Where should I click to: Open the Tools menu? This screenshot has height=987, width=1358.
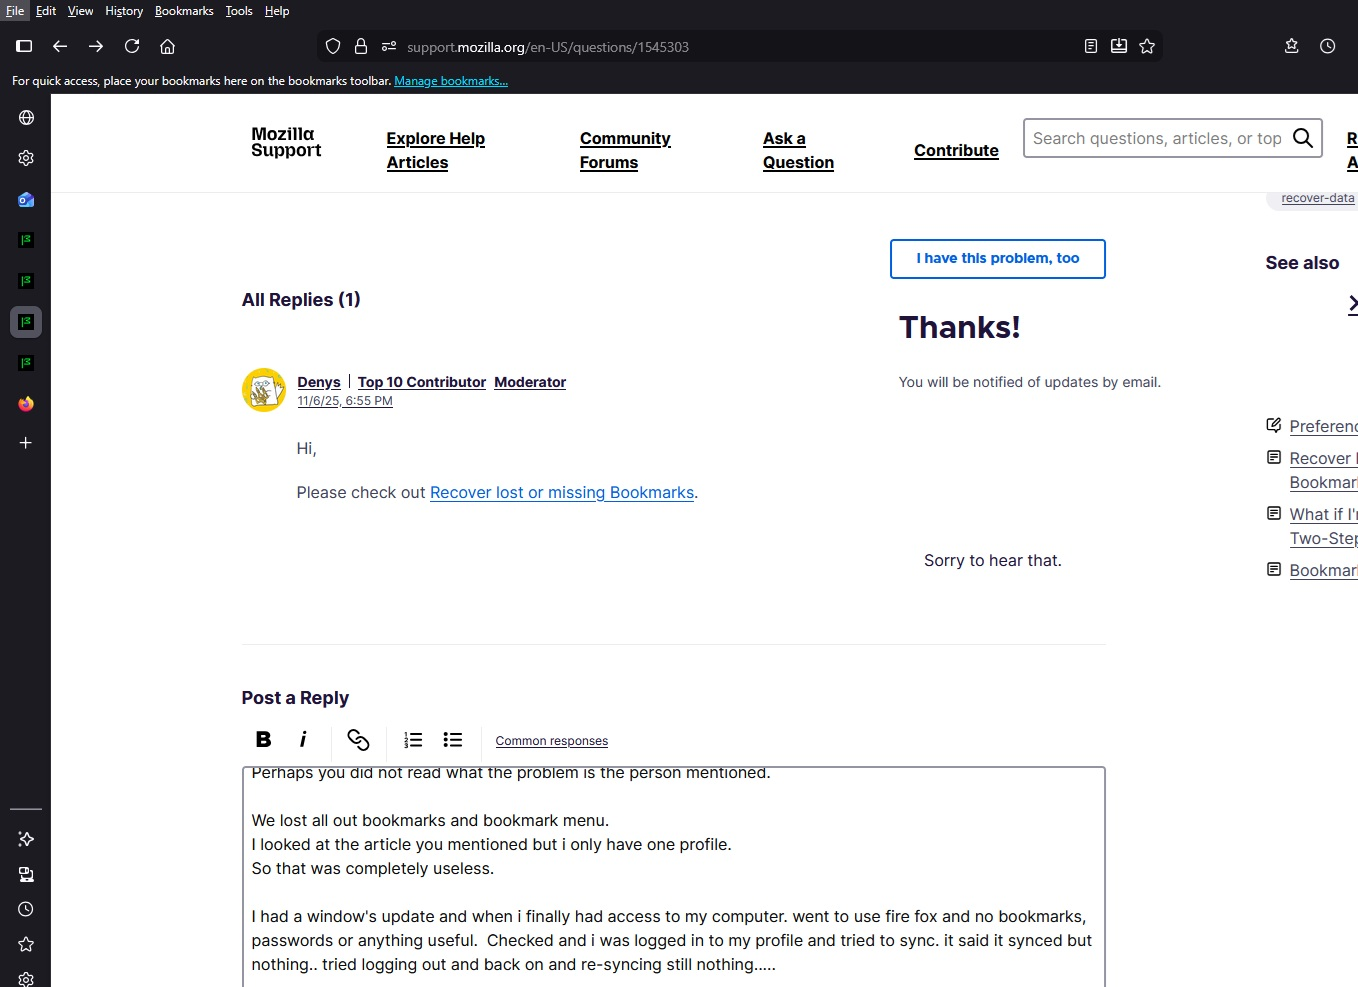239,11
